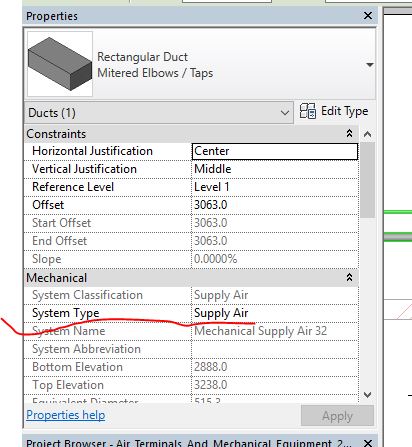This screenshot has width=412, height=447.
Task: Collapse the Mechanical section
Action: click(x=349, y=277)
